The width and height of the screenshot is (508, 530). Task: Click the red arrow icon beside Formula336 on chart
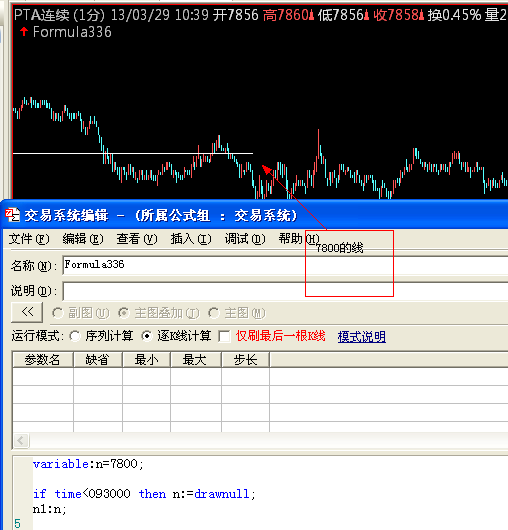[24, 32]
